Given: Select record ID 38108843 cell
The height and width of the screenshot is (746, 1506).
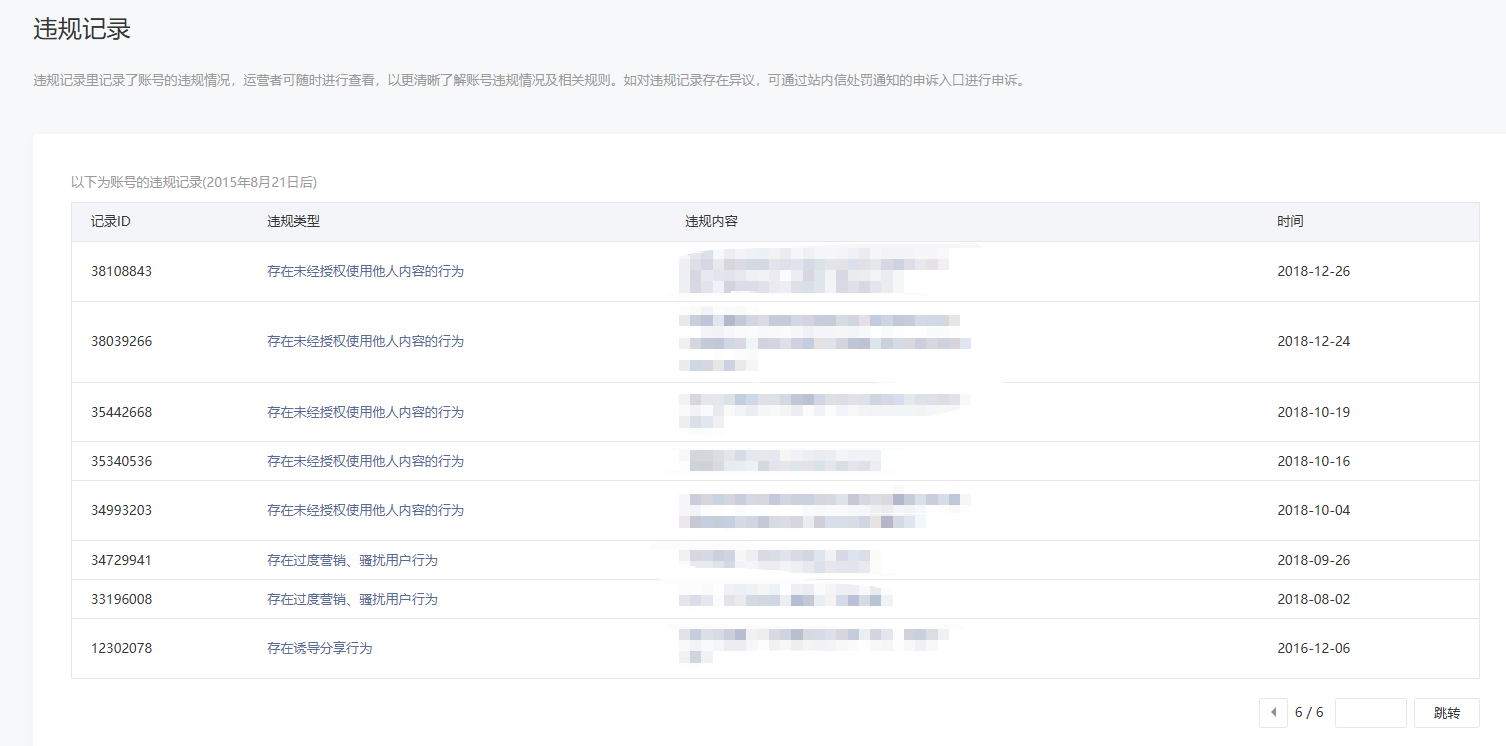Looking at the screenshot, I should click(121, 271).
